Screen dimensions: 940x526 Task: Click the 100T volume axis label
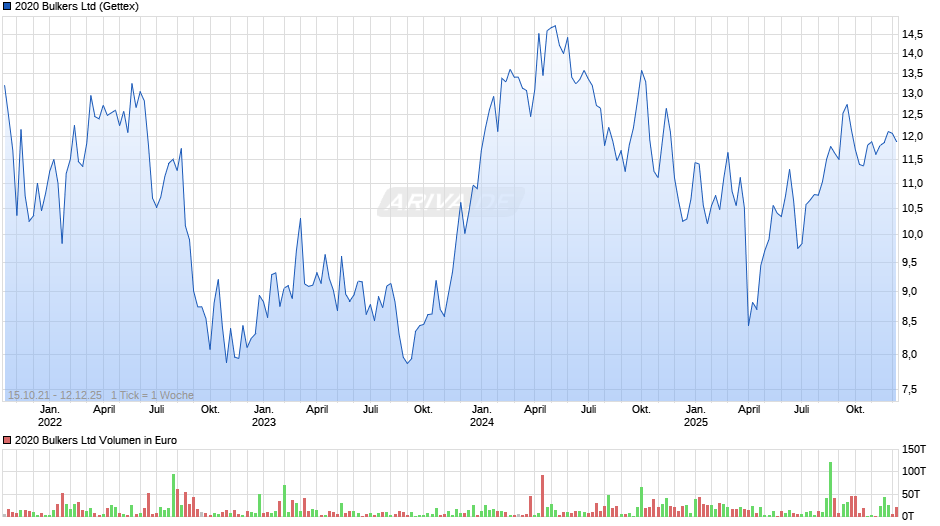click(x=914, y=471)
